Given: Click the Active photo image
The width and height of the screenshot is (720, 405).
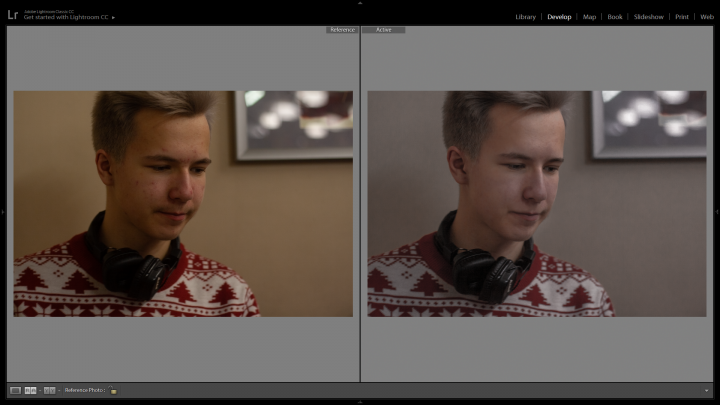Looking at the screenshot, I should [537, 203].
